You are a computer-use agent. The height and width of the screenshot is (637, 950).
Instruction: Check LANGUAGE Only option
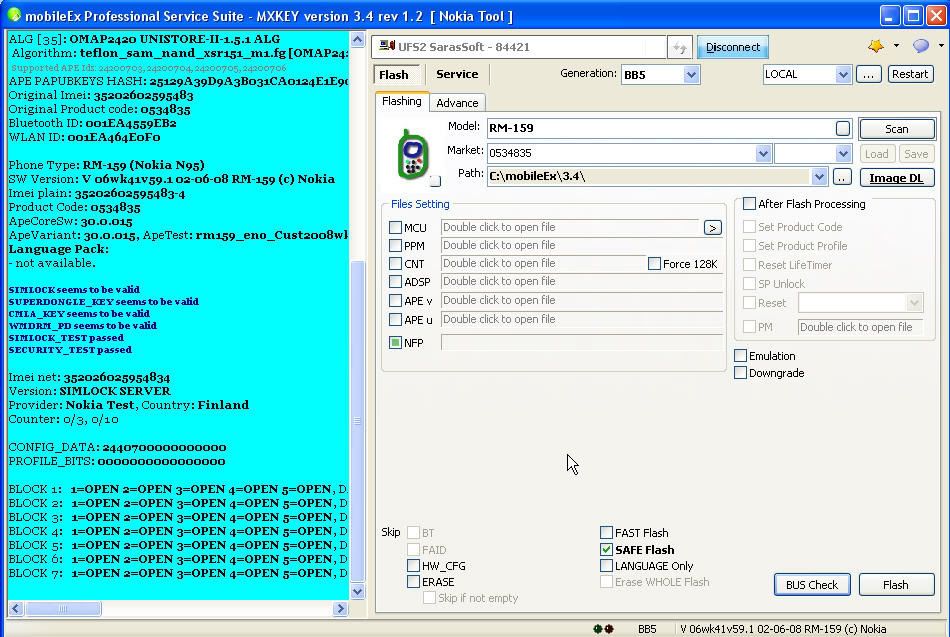pos(606,565)
